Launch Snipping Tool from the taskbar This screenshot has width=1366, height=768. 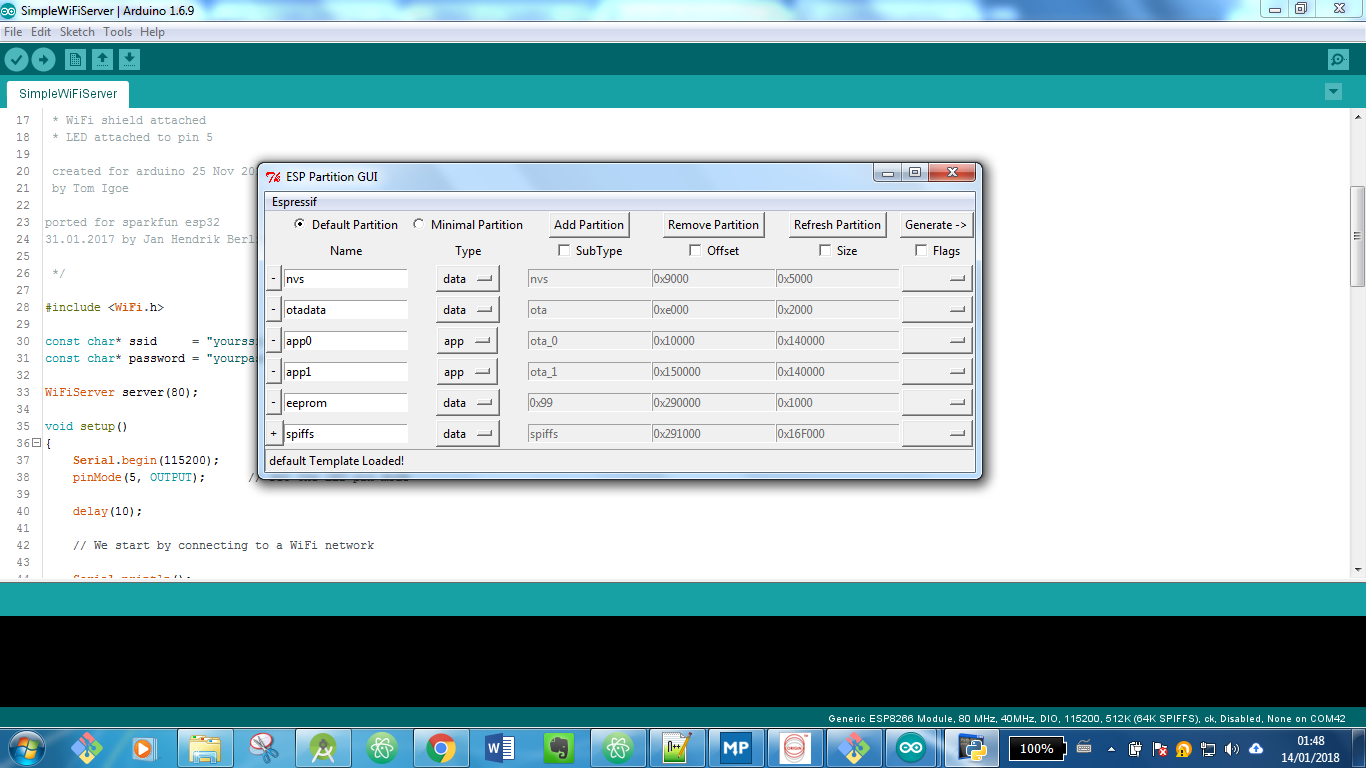[x=264, y=748]
